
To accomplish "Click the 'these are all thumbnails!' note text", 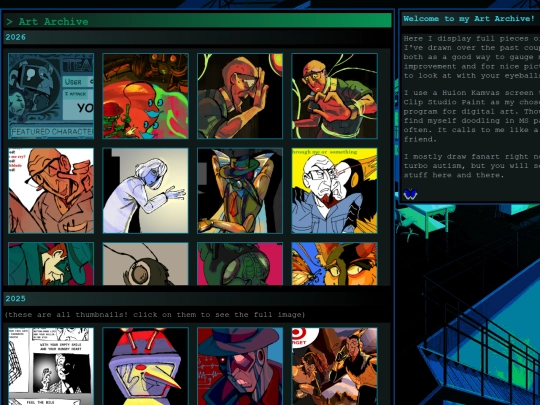I will click(x=155, y=314).
